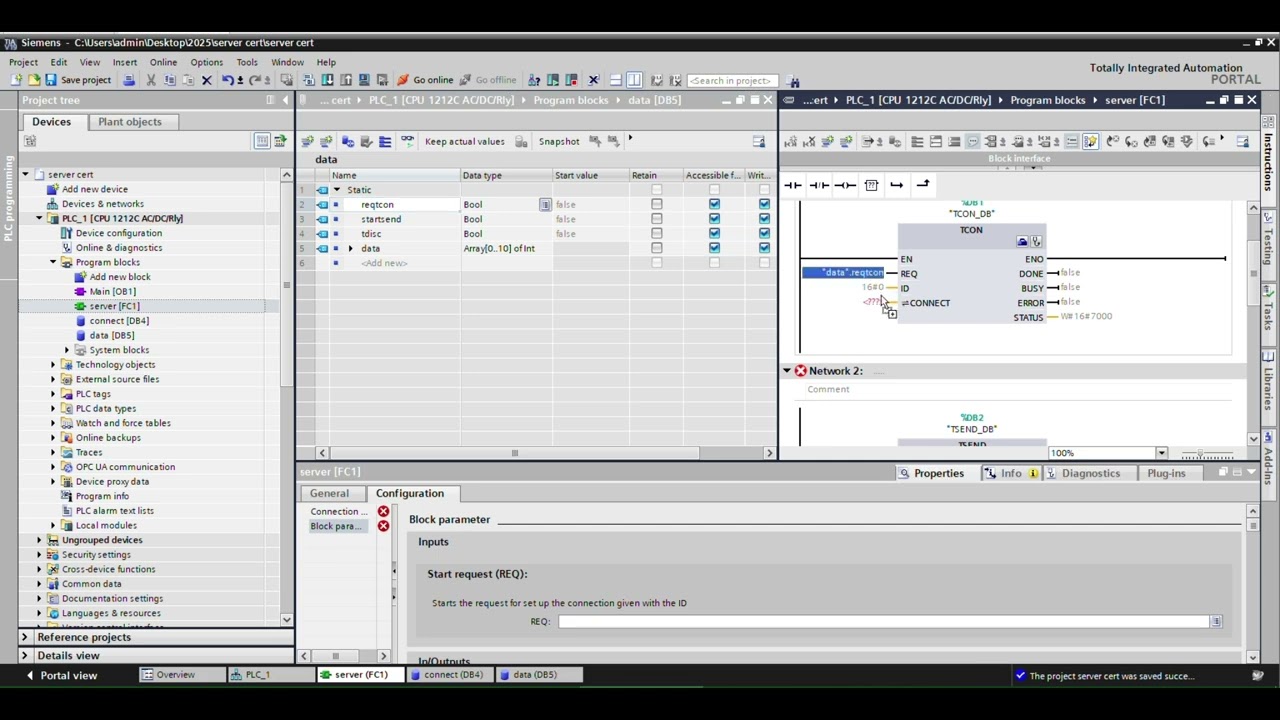The image size is (1280, 720).
Task: Open the Portal view
Action: 60,675
